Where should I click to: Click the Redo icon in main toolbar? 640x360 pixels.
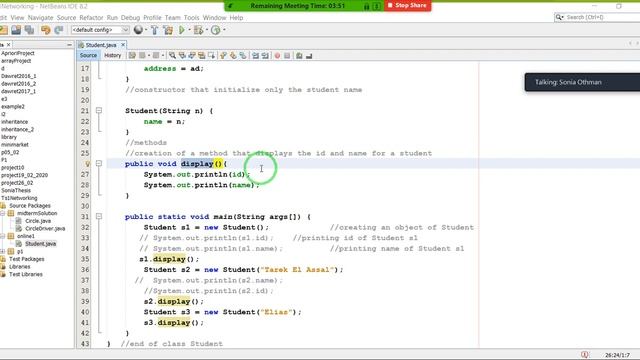tap(59, 30)
